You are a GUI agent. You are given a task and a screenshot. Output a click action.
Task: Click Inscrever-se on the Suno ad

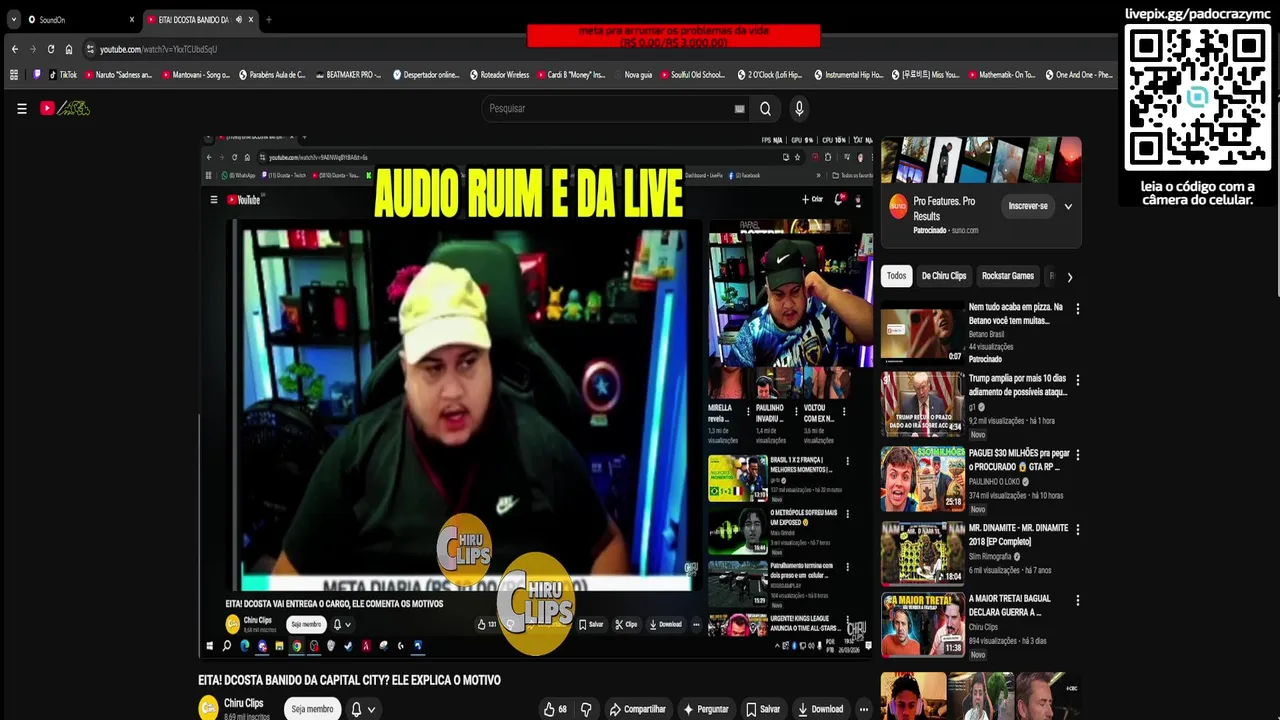pyautogui.click(x=1028, y=206)
